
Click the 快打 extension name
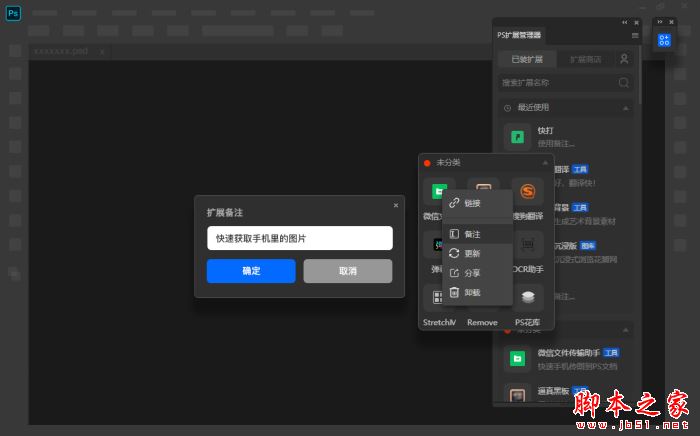(x=546, y=130)
